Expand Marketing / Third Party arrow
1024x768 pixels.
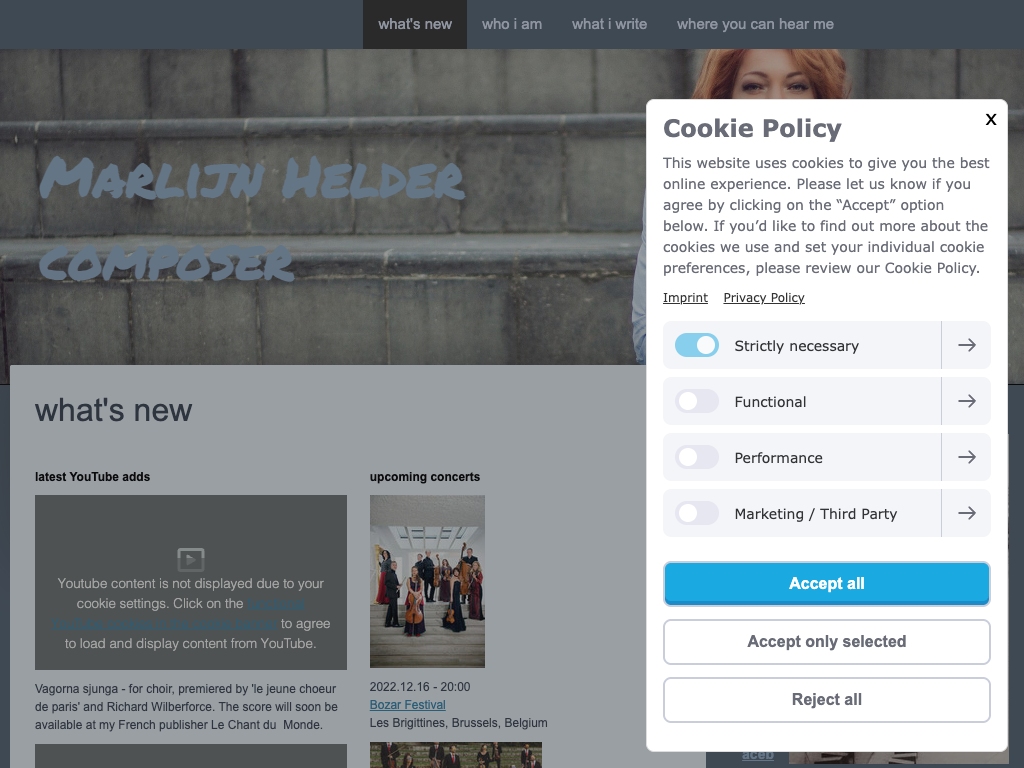pyautogui.click(x=966, y=513)
